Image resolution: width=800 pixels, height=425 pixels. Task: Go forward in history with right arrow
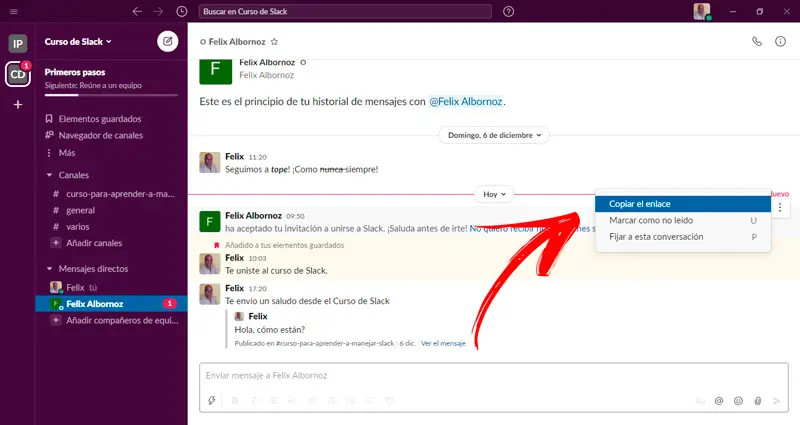[x=159, y=11]
